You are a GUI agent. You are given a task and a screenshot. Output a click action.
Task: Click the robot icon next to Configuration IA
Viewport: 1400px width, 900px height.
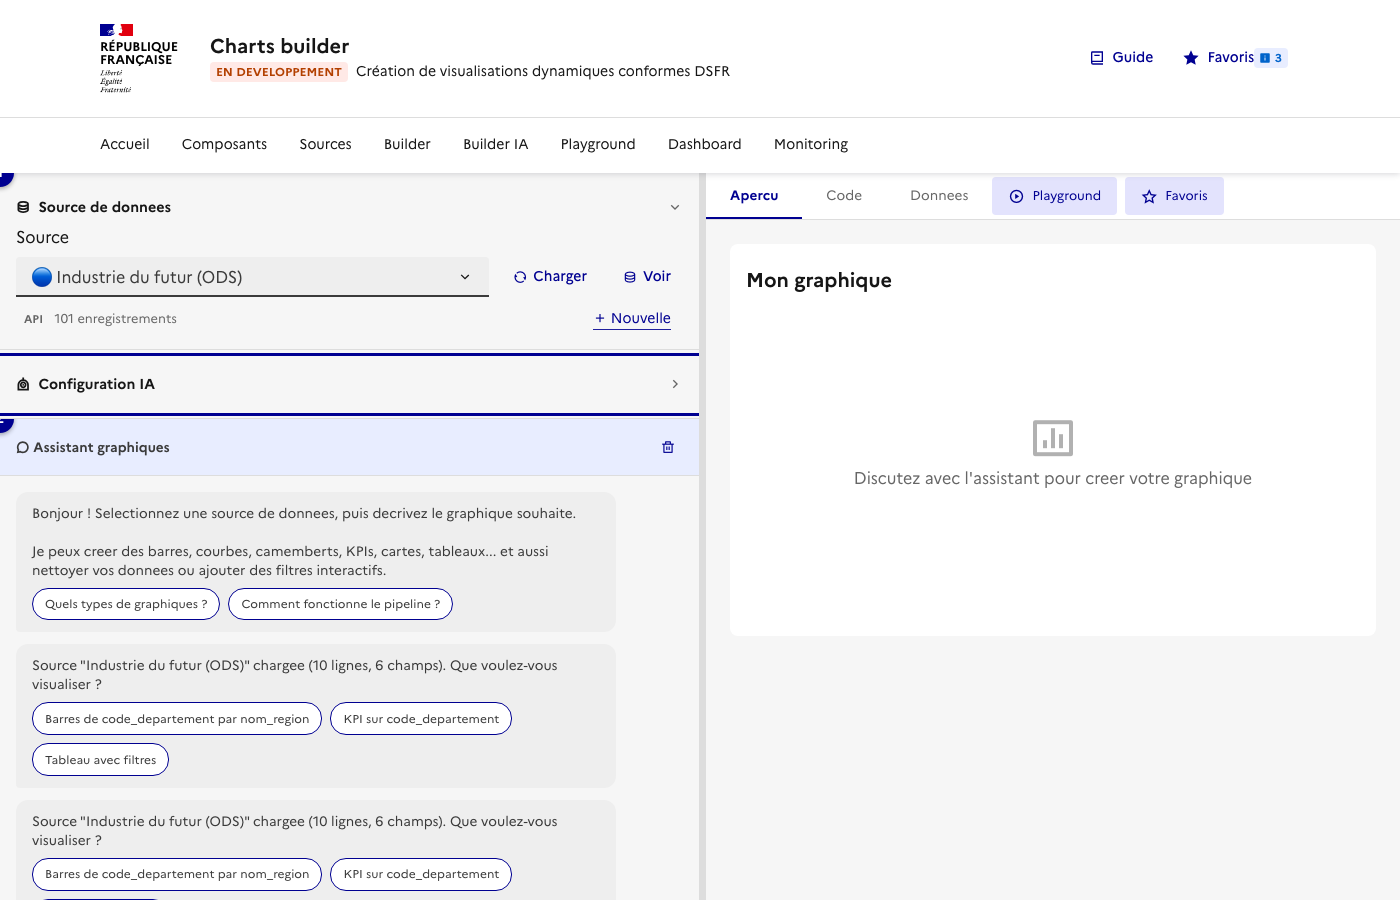click(x=23, y=384)
